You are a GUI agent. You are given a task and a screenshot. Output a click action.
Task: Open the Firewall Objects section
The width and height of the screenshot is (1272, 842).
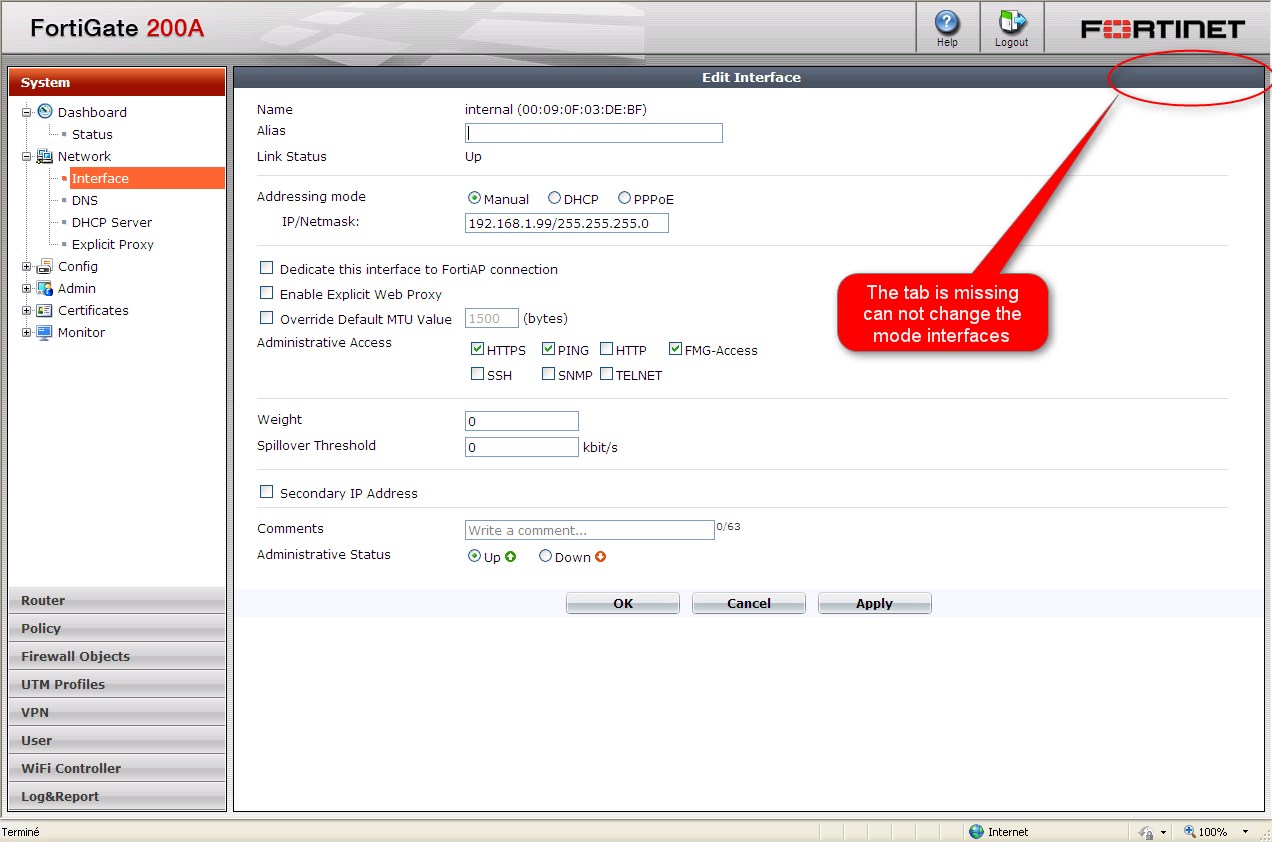(117, 656)
